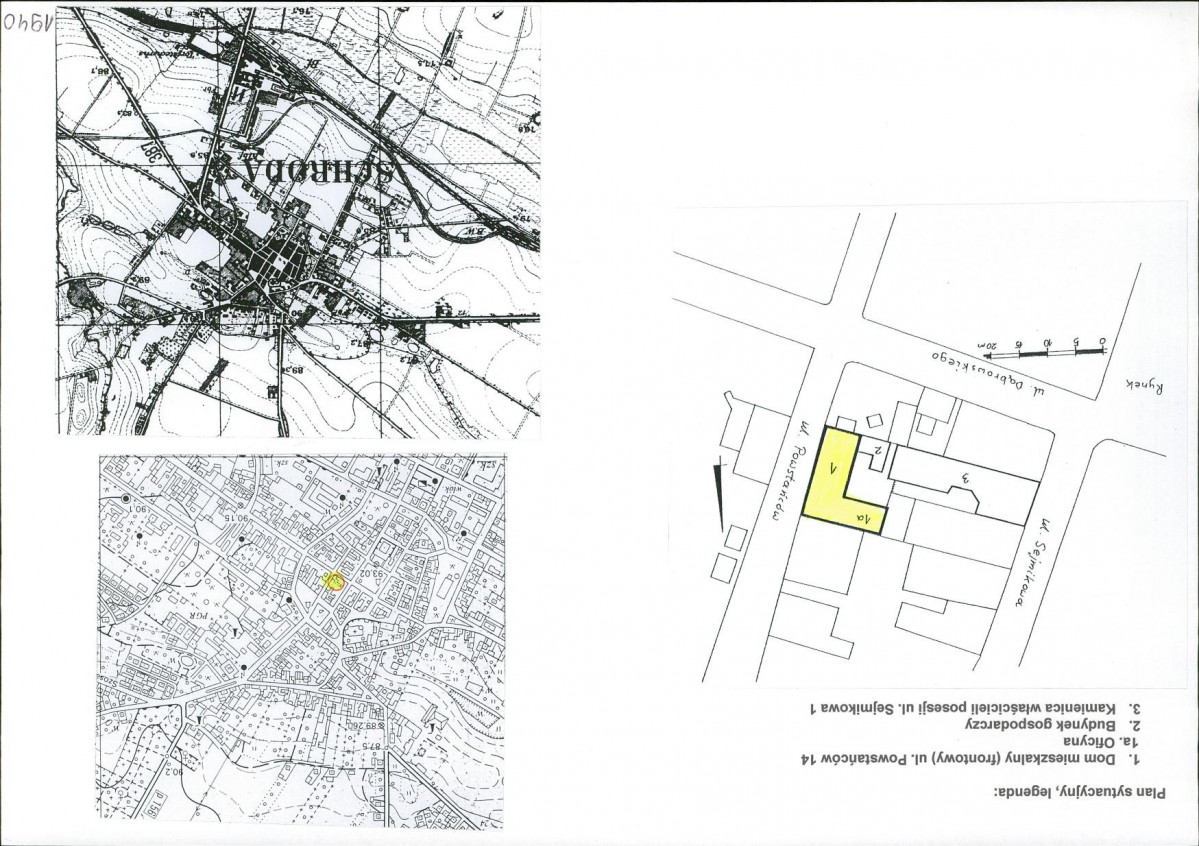Click the 'Plan sytuacyjny, legenda' heading
Screen dimensions: 1199x846
tap(1080, 792)
